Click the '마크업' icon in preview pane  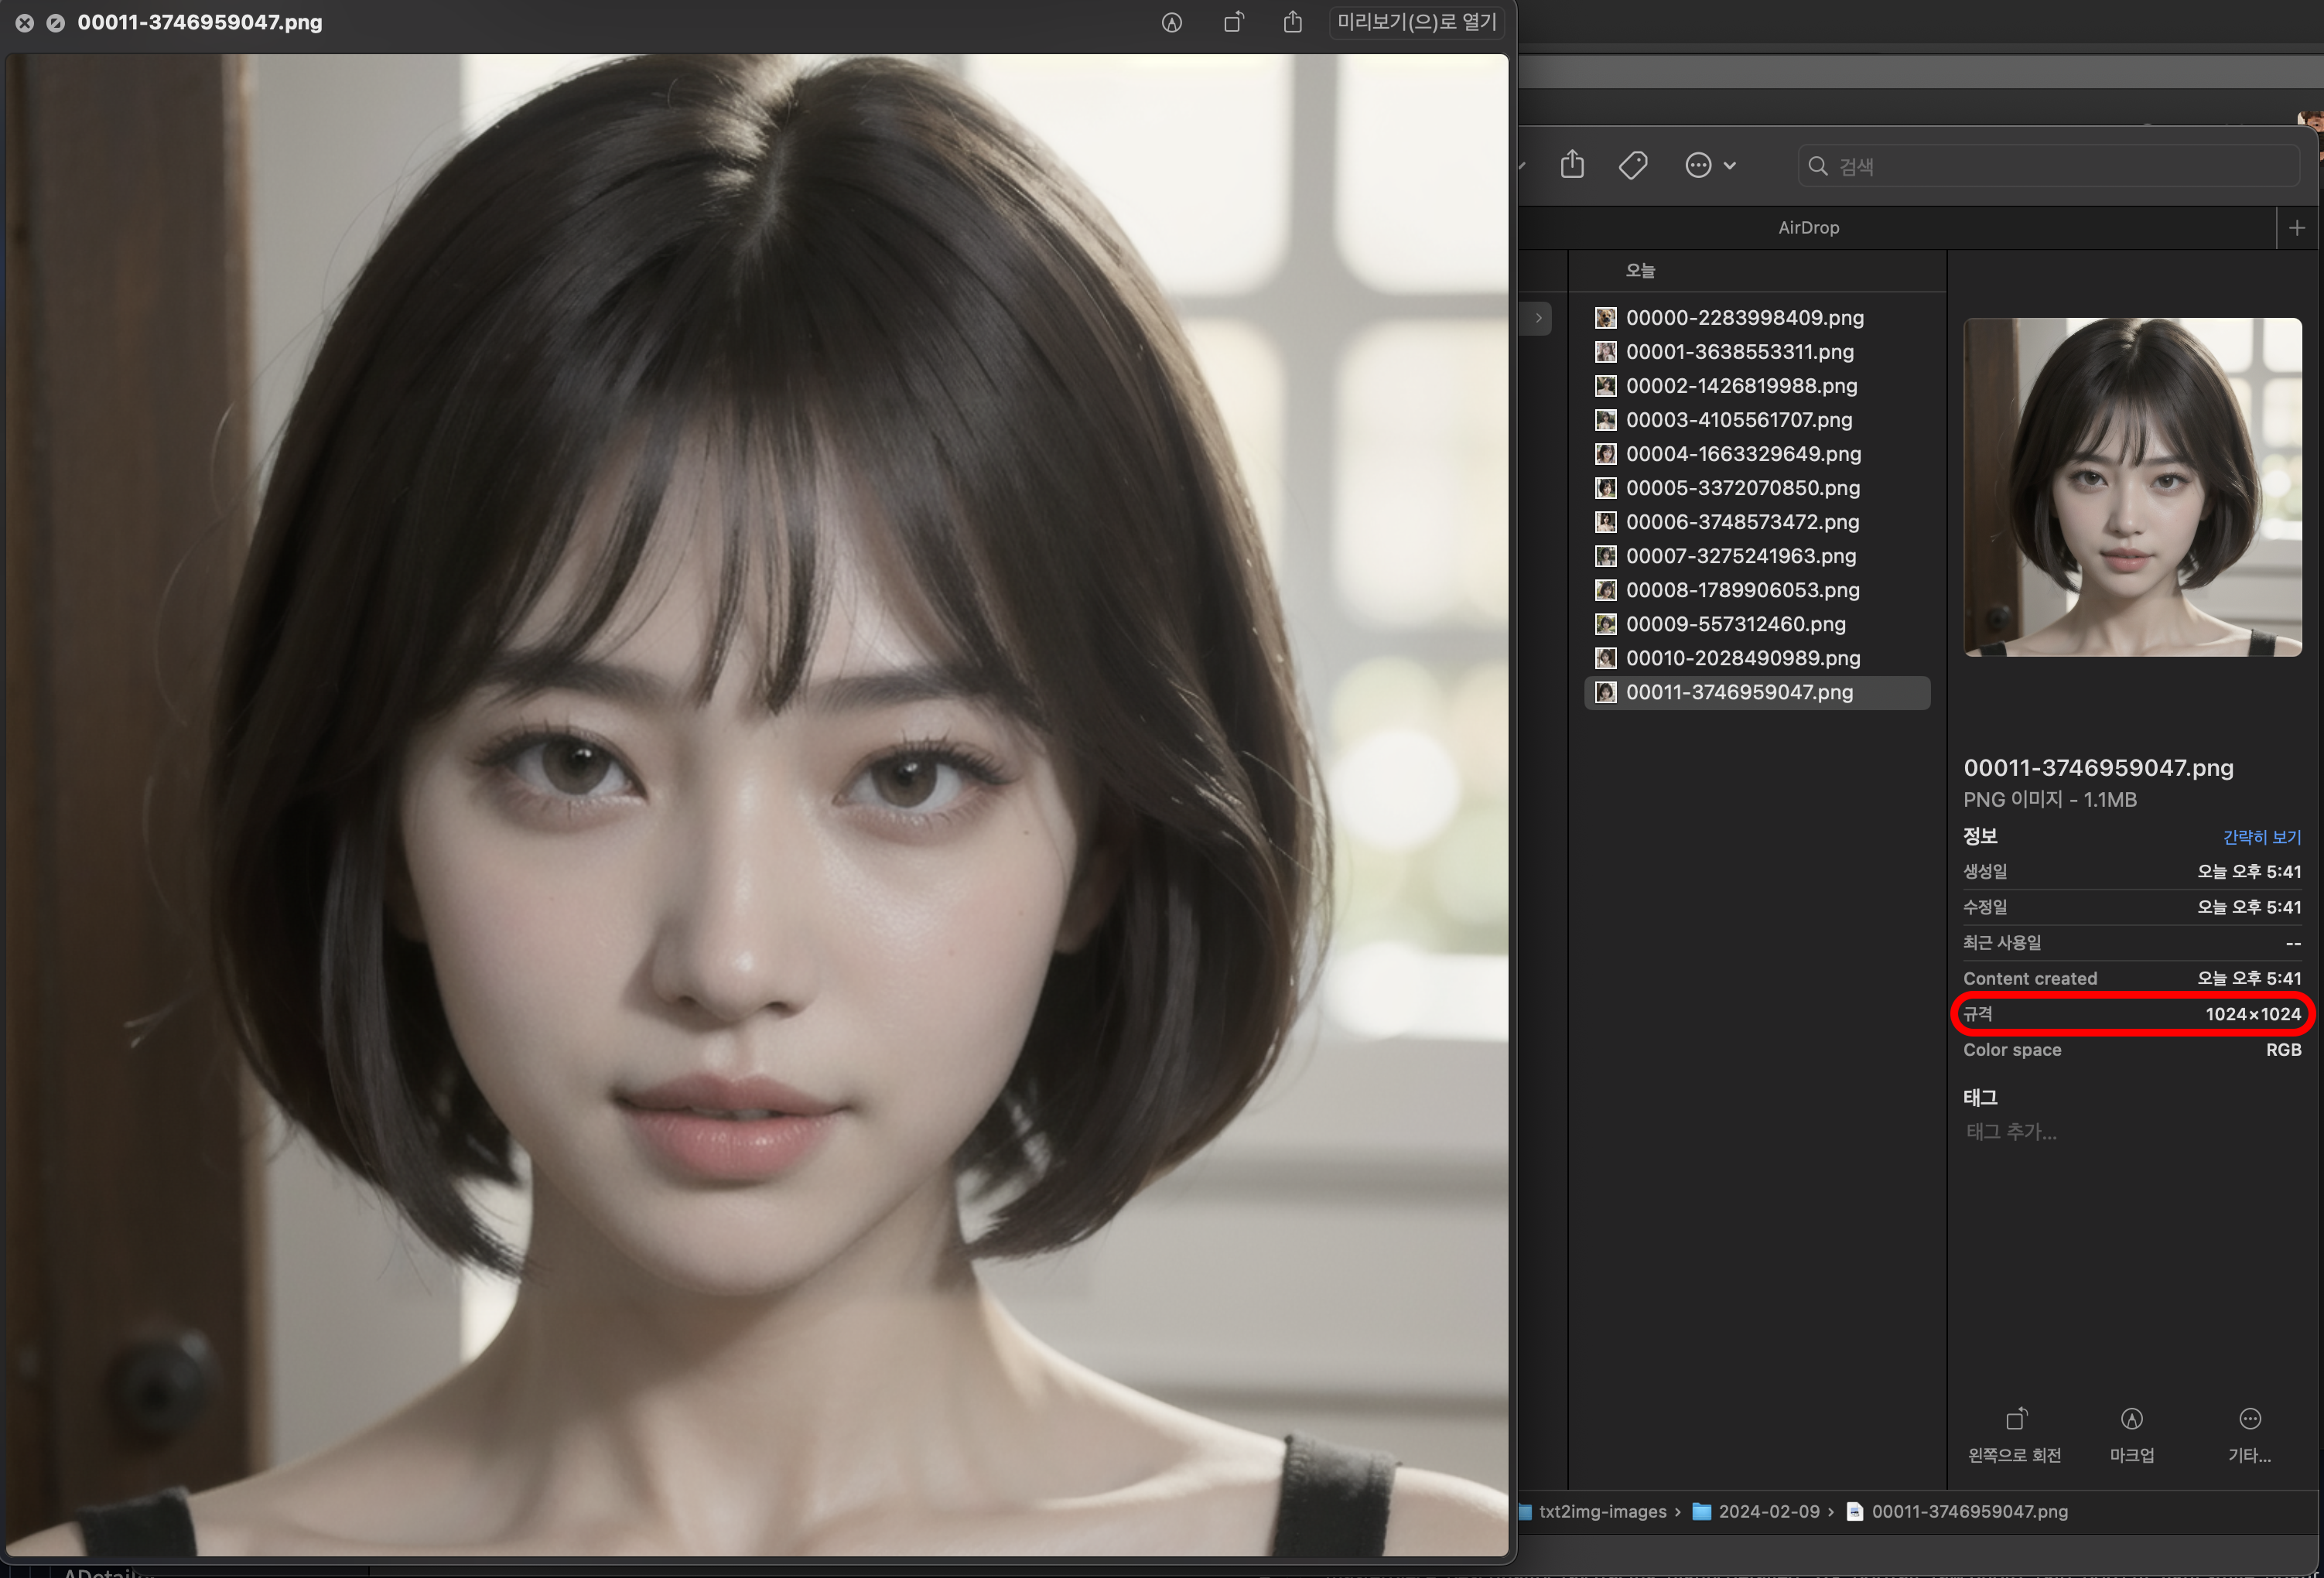pos(2131,1420)
